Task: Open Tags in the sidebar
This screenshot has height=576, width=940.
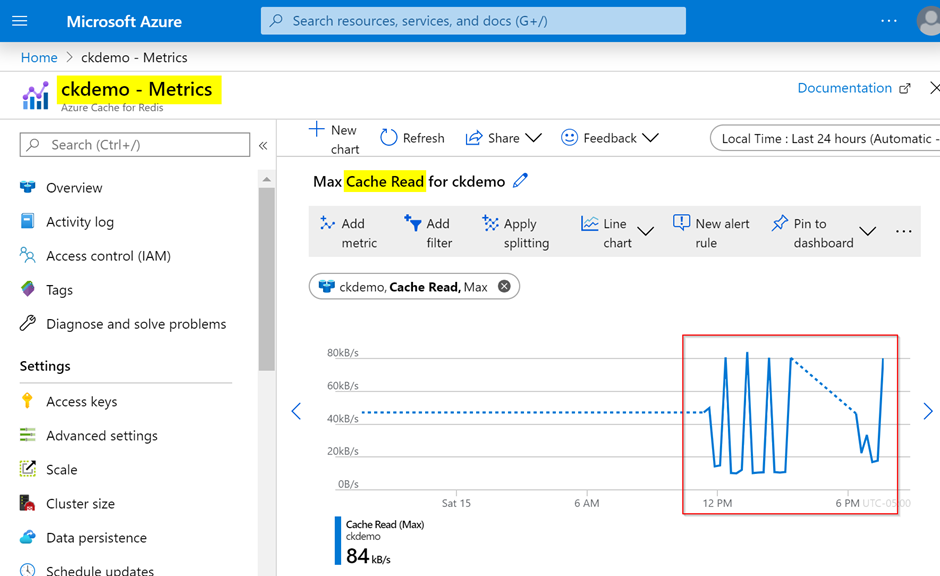Action: (59, 290)
